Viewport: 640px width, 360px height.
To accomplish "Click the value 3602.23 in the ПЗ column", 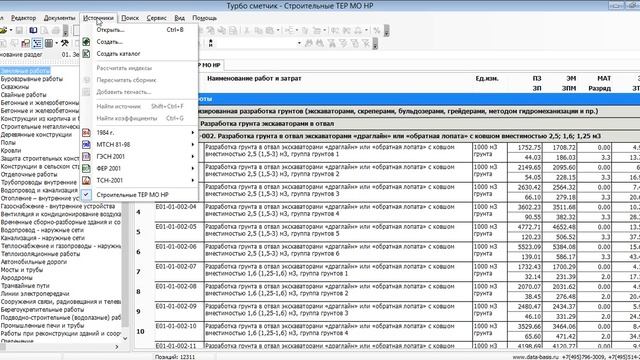I will 529,207.
